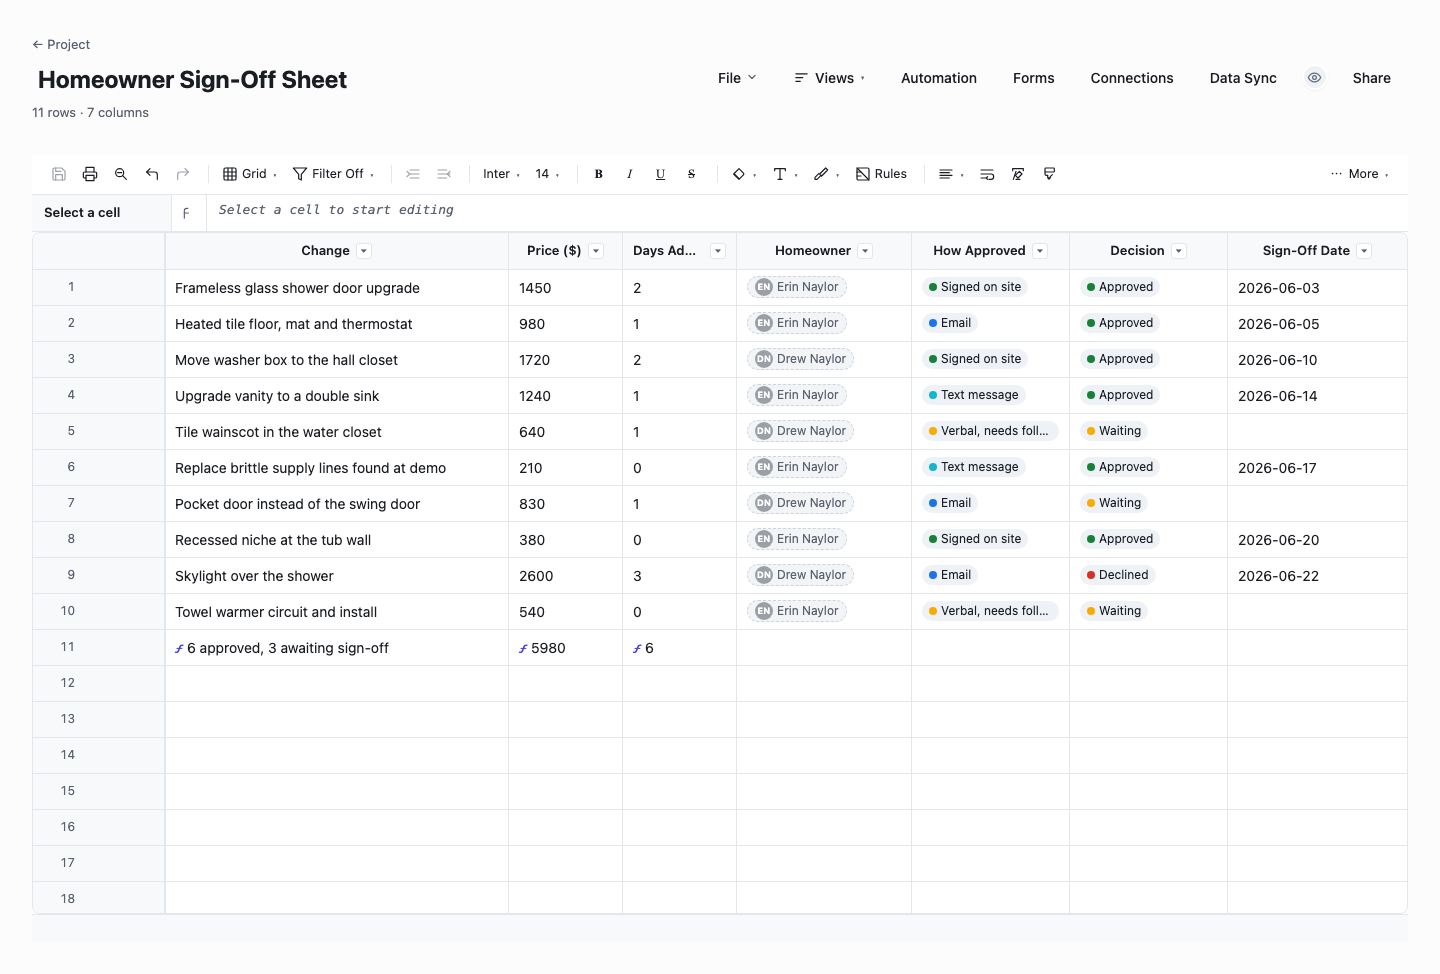Image resolution: width=1440 pixels, height=974 pixels.
Task: Apply italic formatting
Action: pyautogui.click(x=630, y=174)
